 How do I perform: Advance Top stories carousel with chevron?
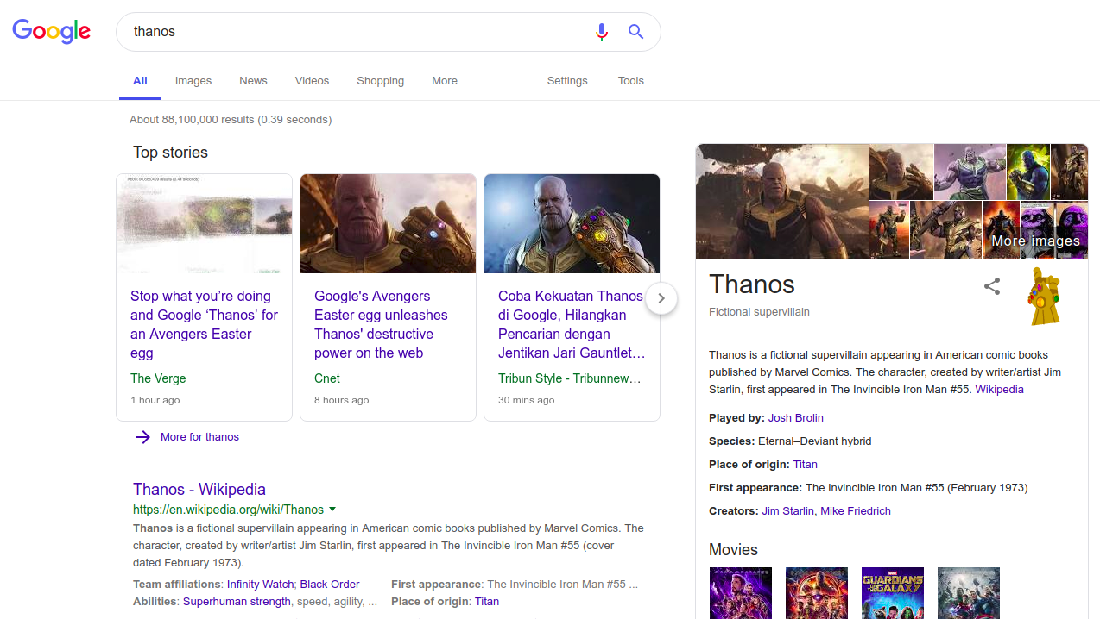click(x=661, y=298)
